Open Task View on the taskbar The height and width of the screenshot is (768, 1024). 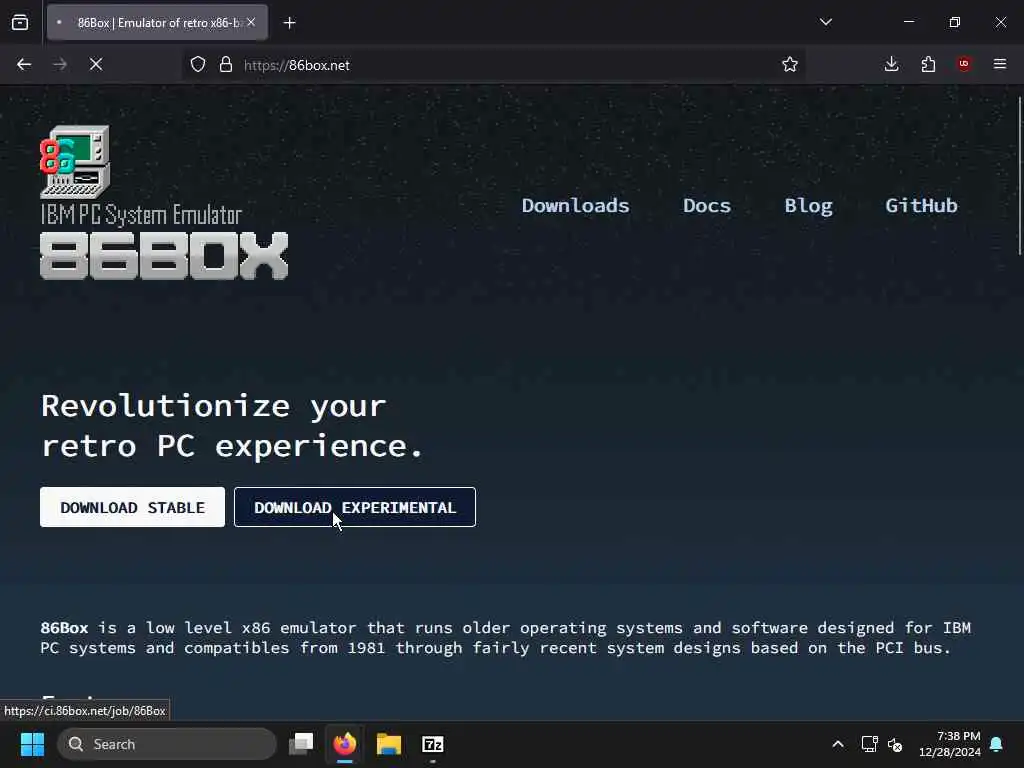301,744
